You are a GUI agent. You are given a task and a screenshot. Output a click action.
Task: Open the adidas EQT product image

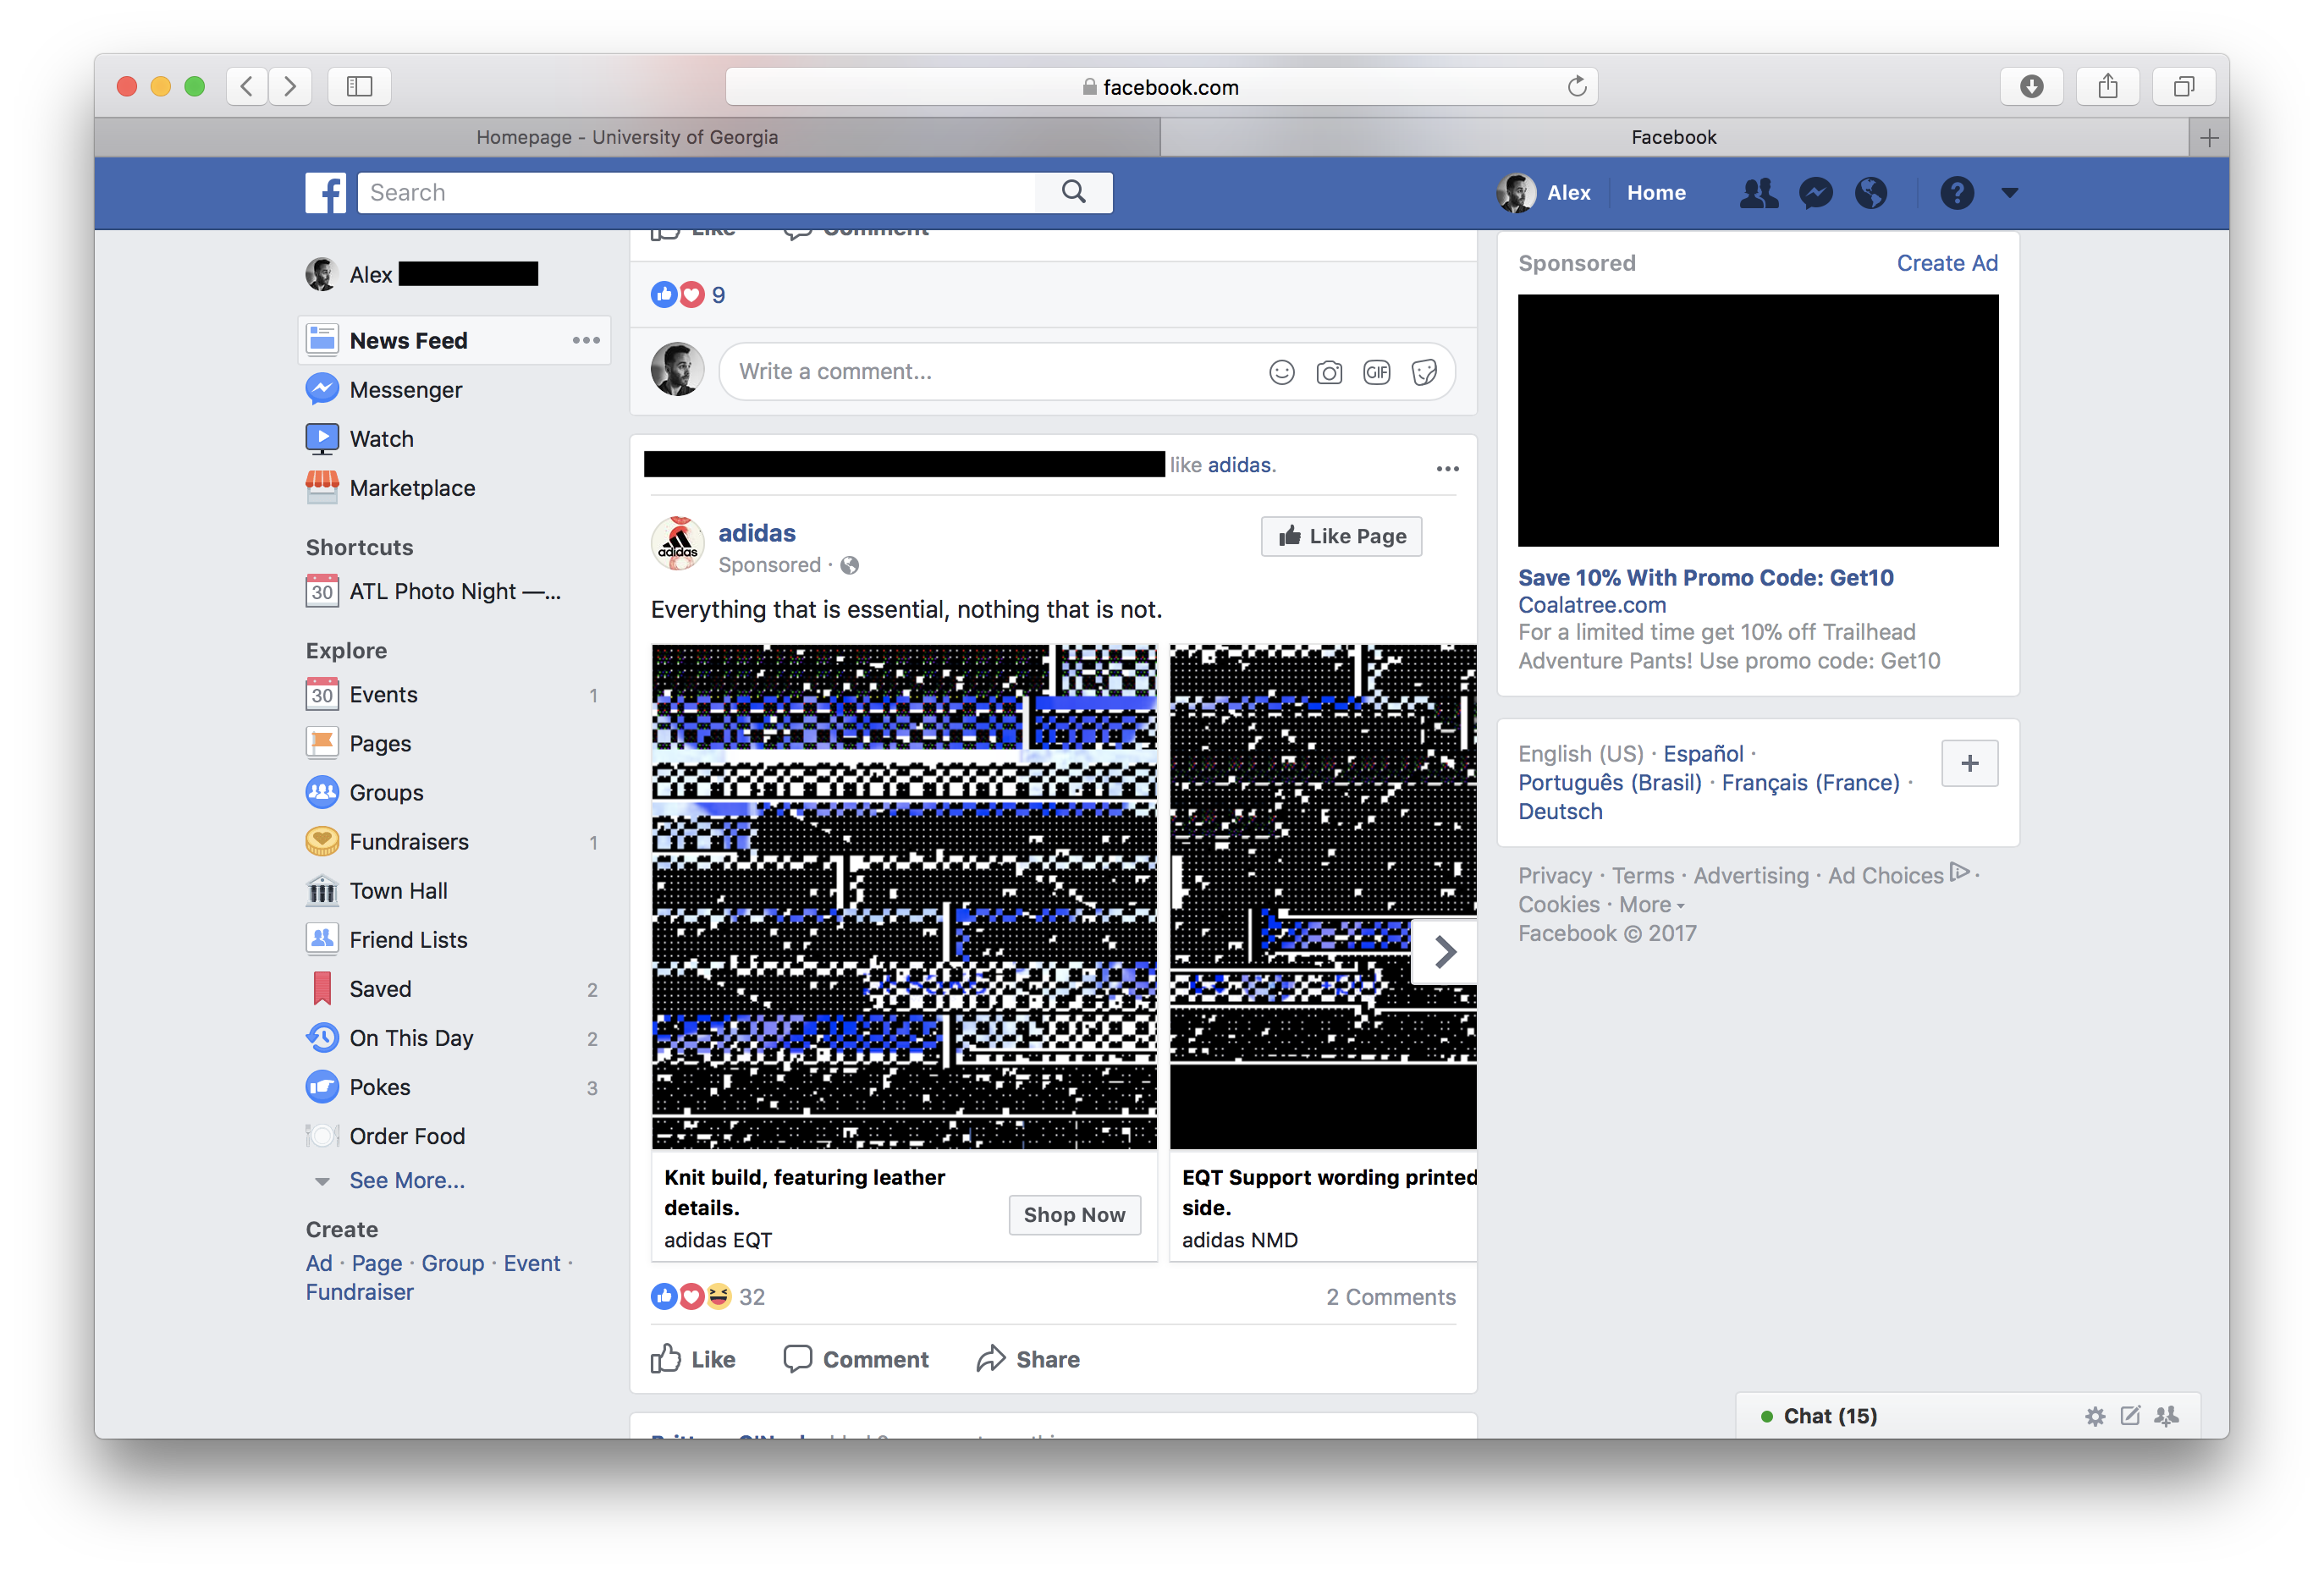tap(904, 896)
